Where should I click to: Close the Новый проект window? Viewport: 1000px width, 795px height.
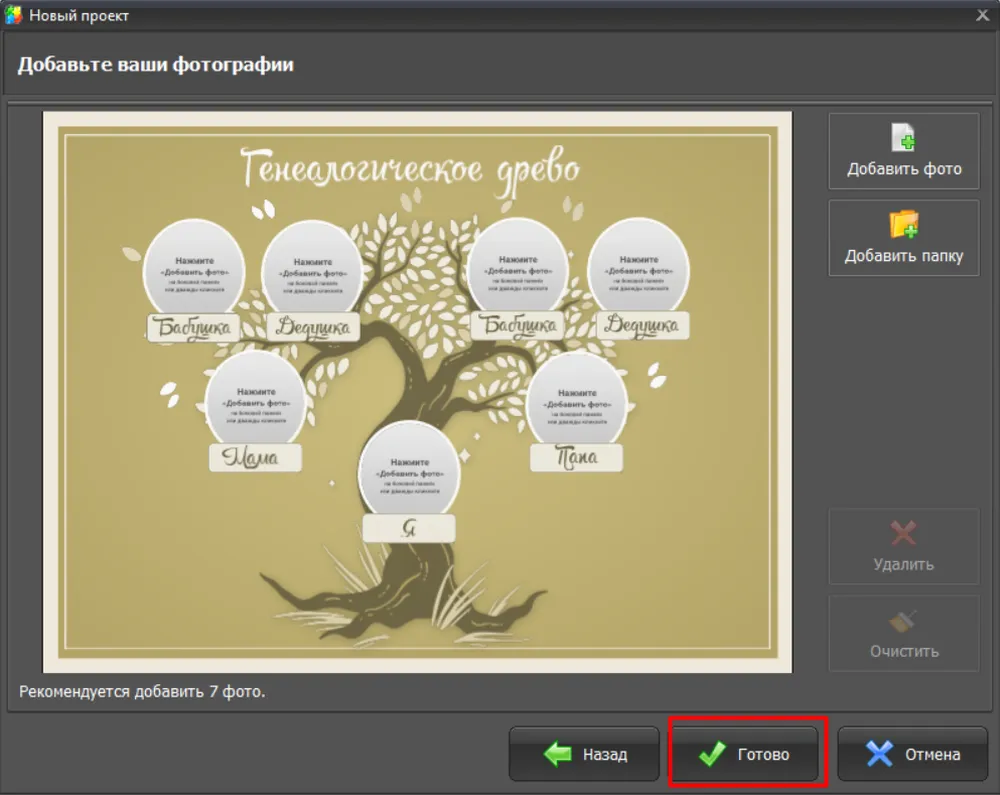coord(983,15)
